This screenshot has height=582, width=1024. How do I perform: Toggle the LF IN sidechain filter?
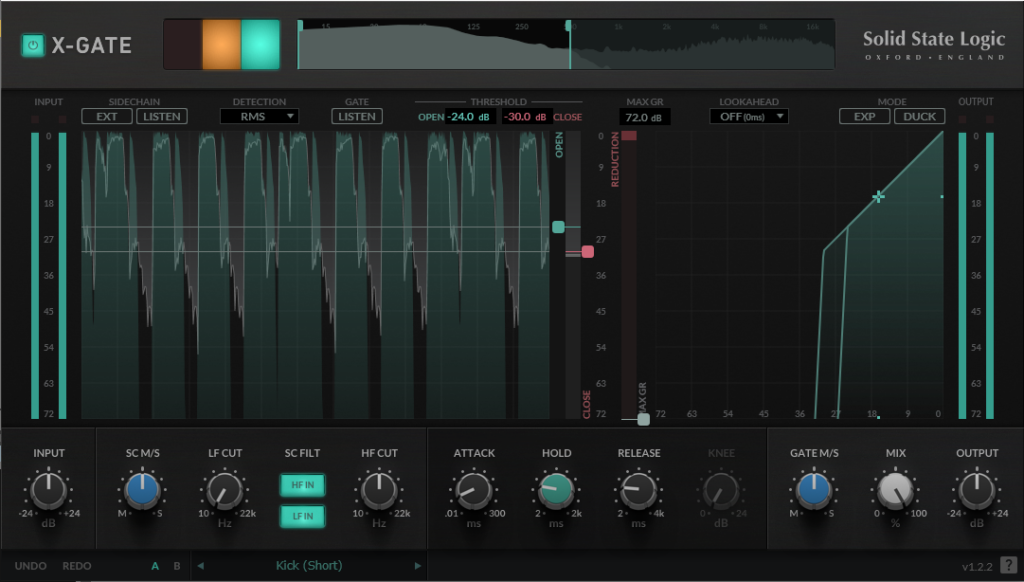click(x=302, y=516)
